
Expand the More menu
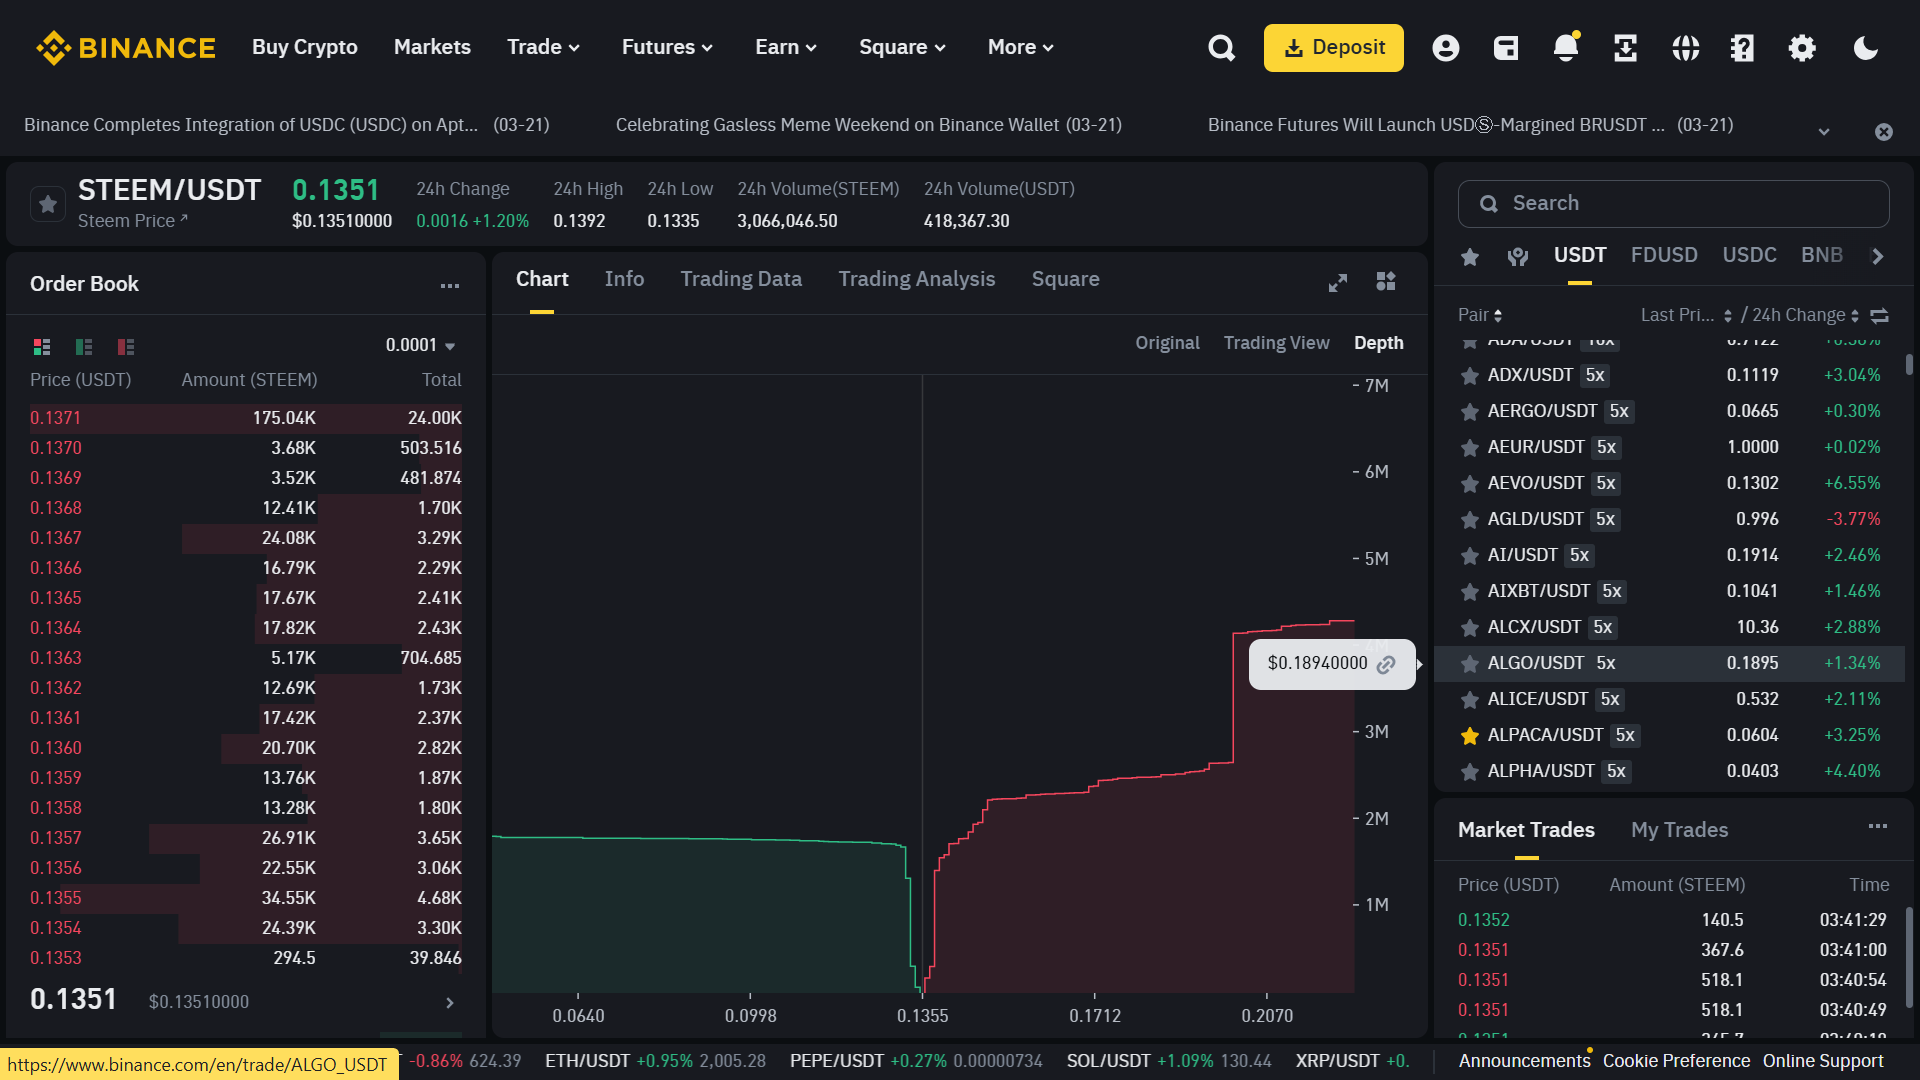pyautogui.click(x=1020, y=47)
